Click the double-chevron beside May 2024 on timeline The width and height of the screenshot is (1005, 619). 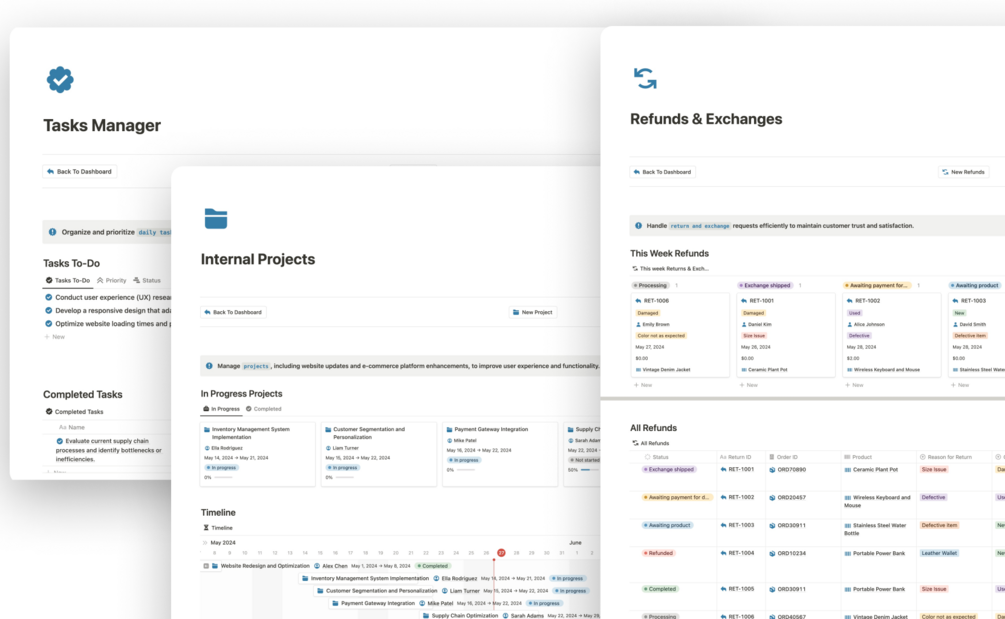click(205, 542)
